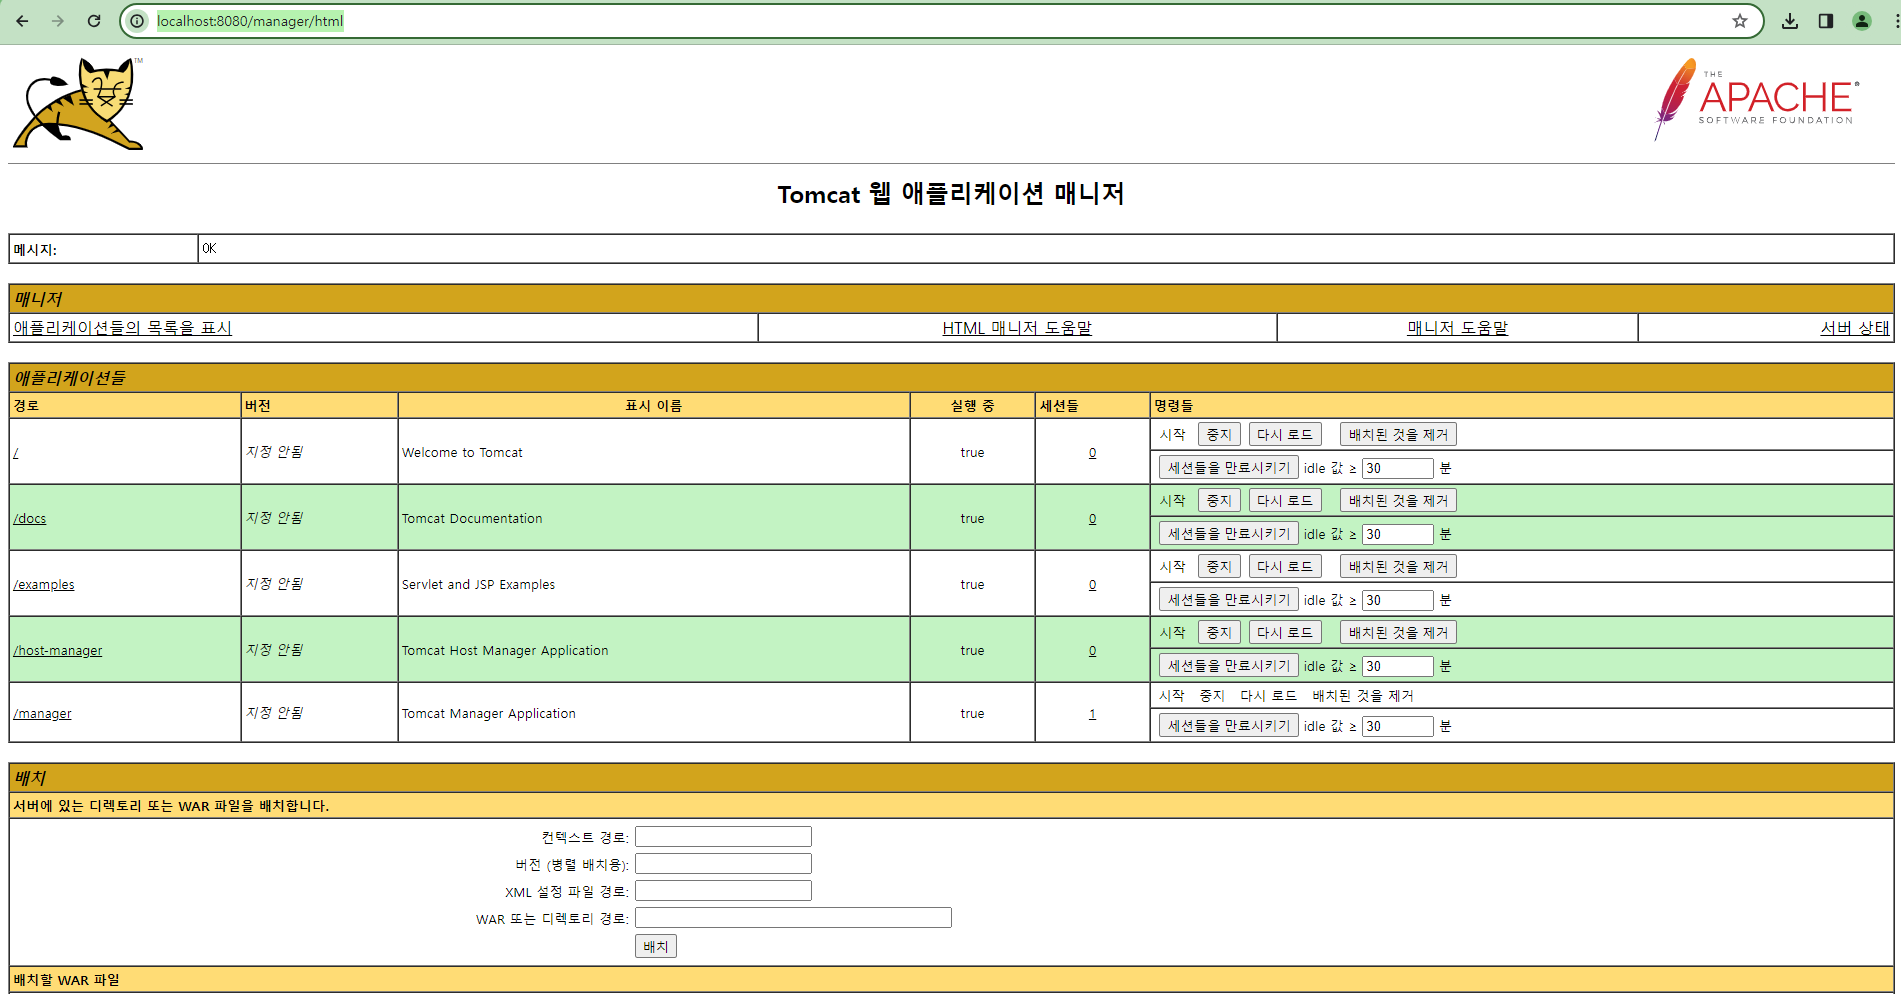Viewport: 1901px width, 994px height.
Task: Click the localhost:8080/manager/html address bar
Action: tap(940, 21)
